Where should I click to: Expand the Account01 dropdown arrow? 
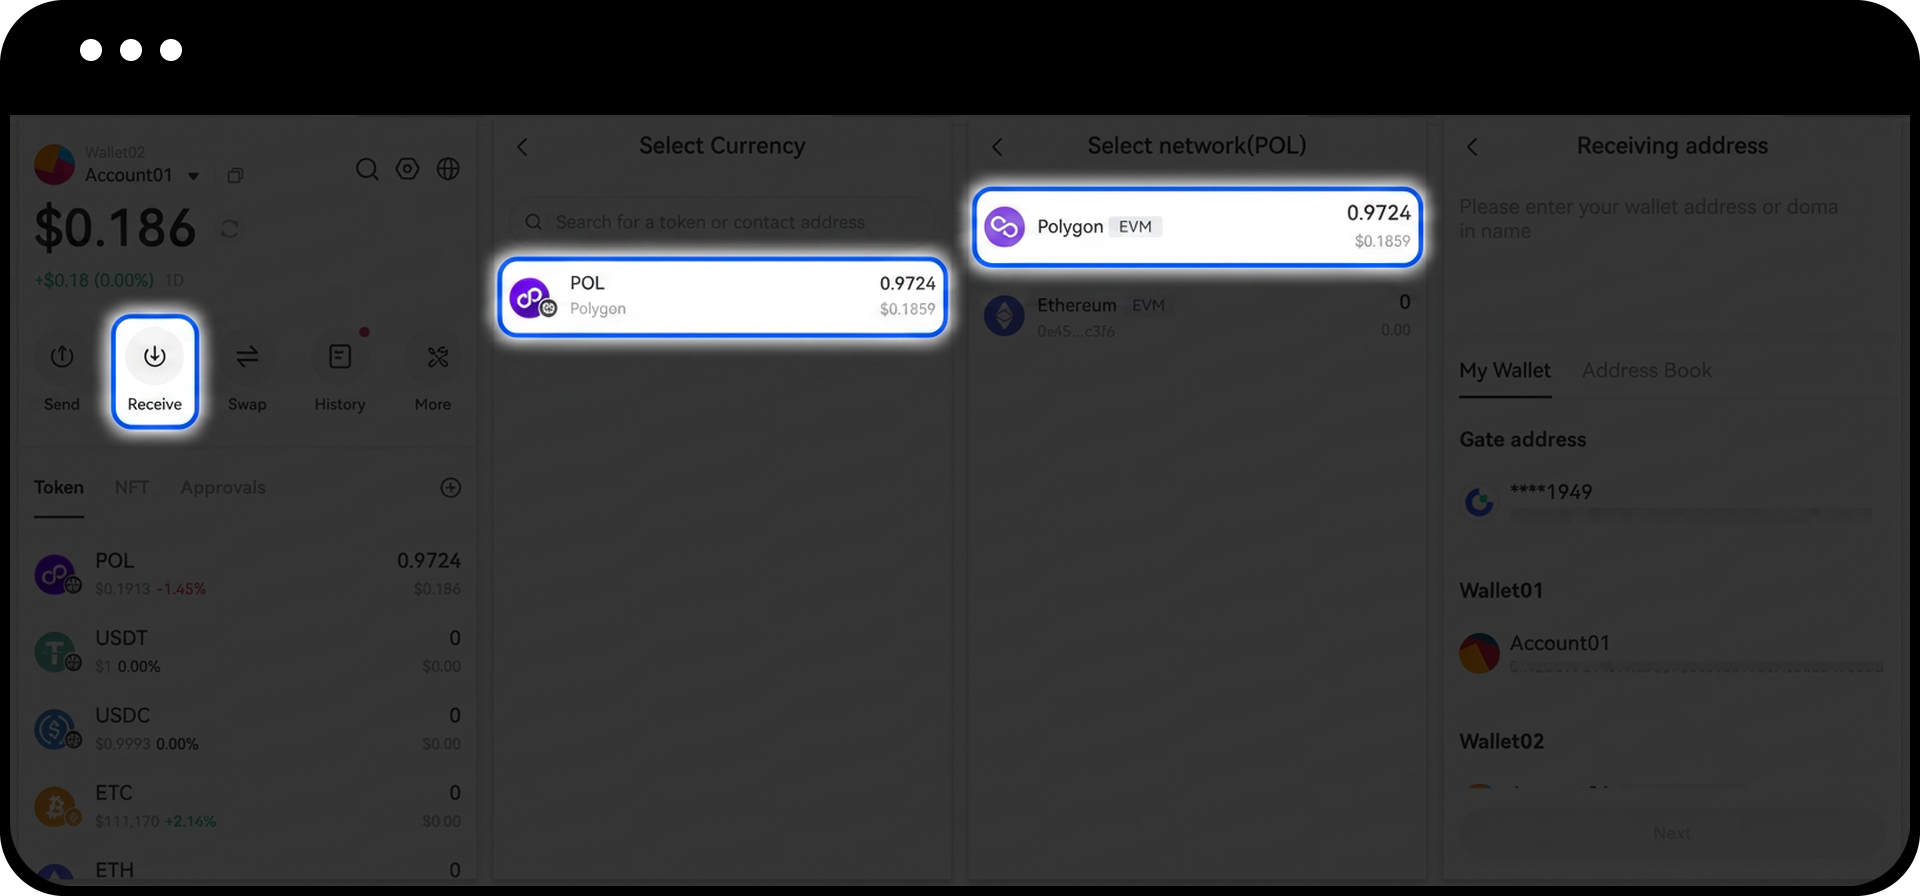point(194,176)
